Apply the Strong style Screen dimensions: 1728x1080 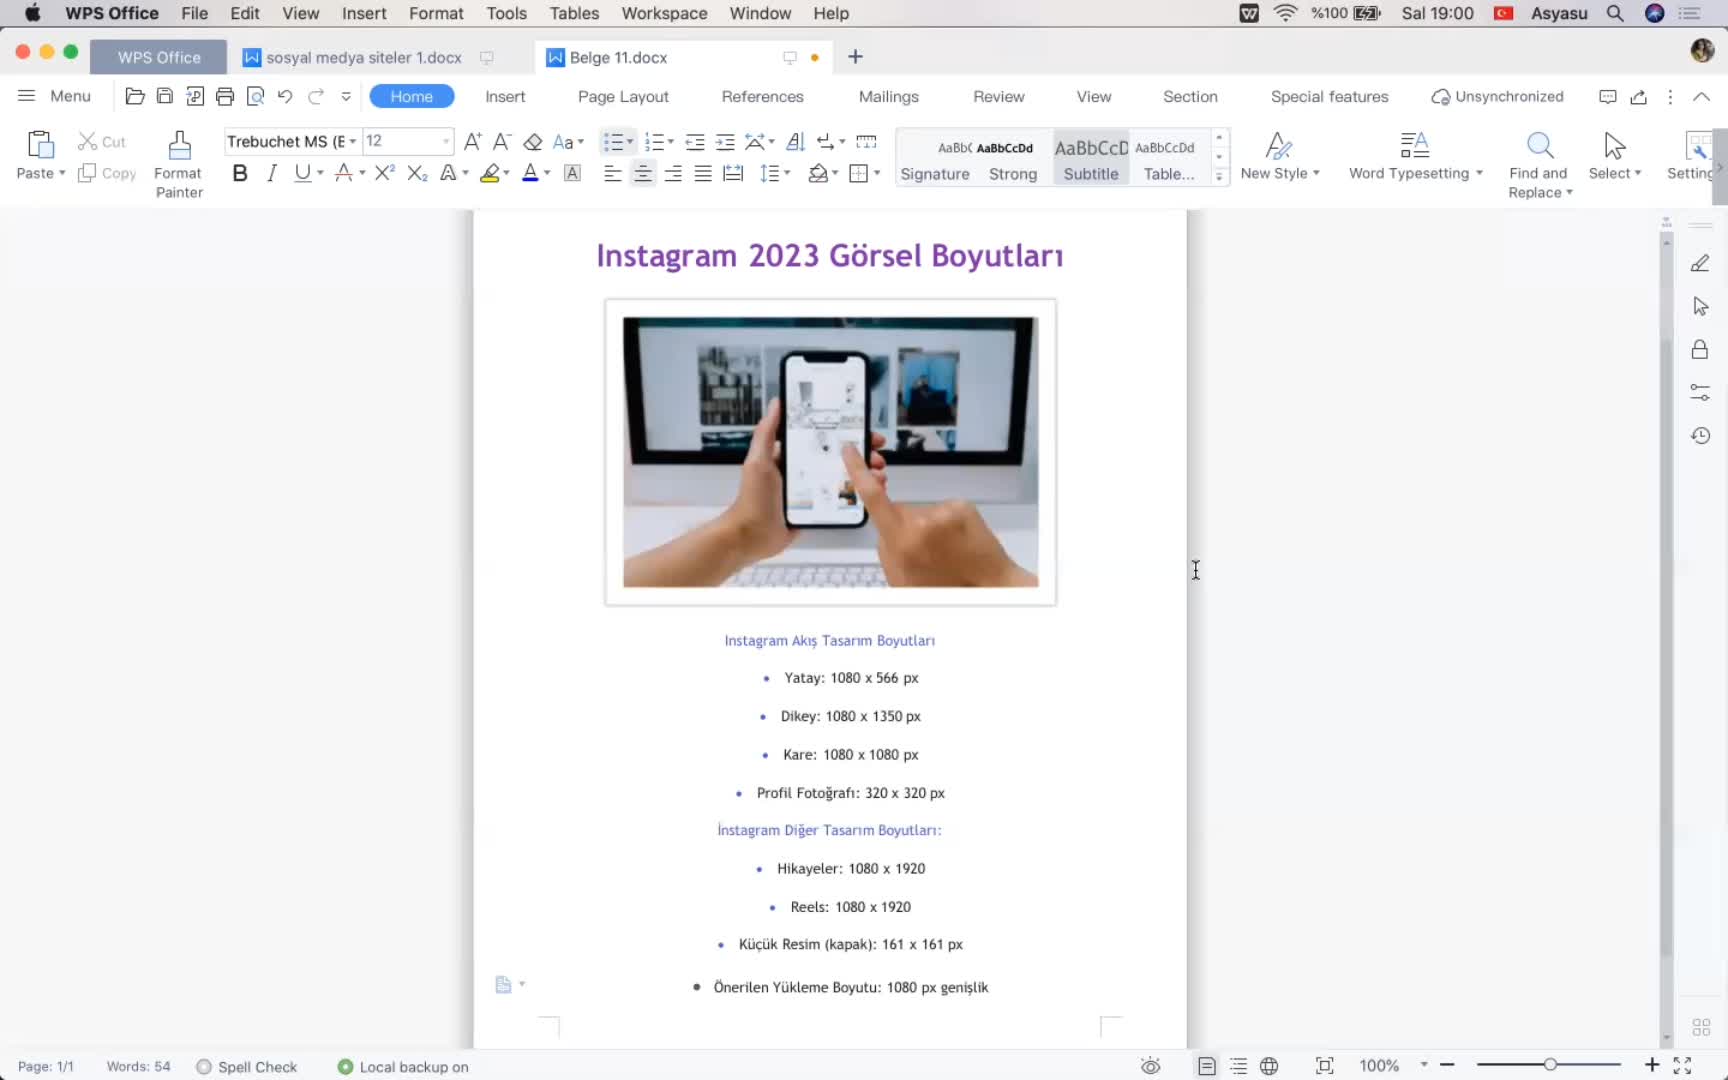point(1012,158)
